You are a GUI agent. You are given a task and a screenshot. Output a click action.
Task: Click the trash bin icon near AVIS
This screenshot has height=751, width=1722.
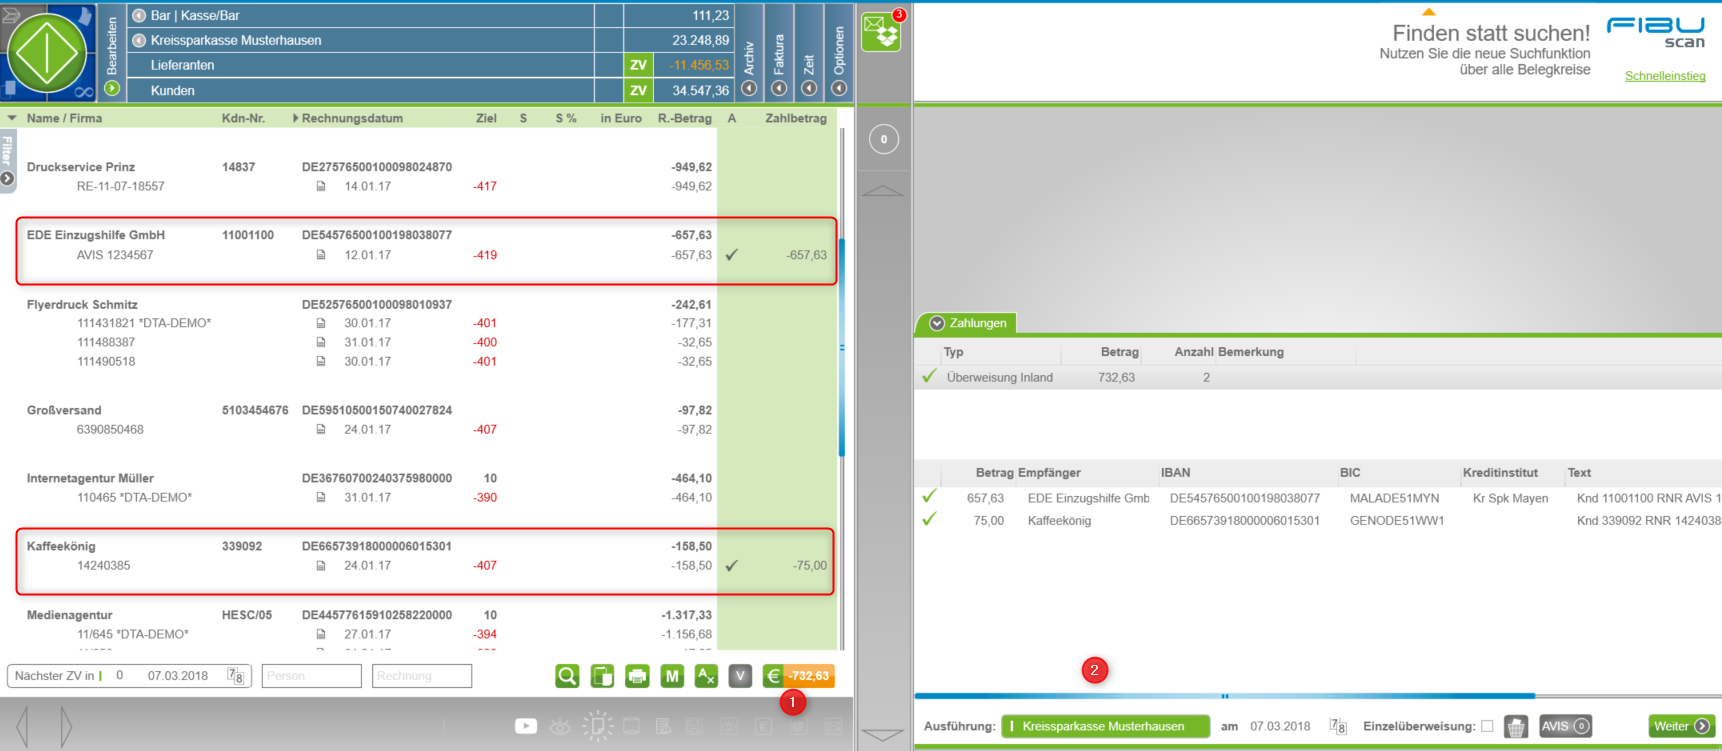pyautogui.click(x=1516, y=727)
